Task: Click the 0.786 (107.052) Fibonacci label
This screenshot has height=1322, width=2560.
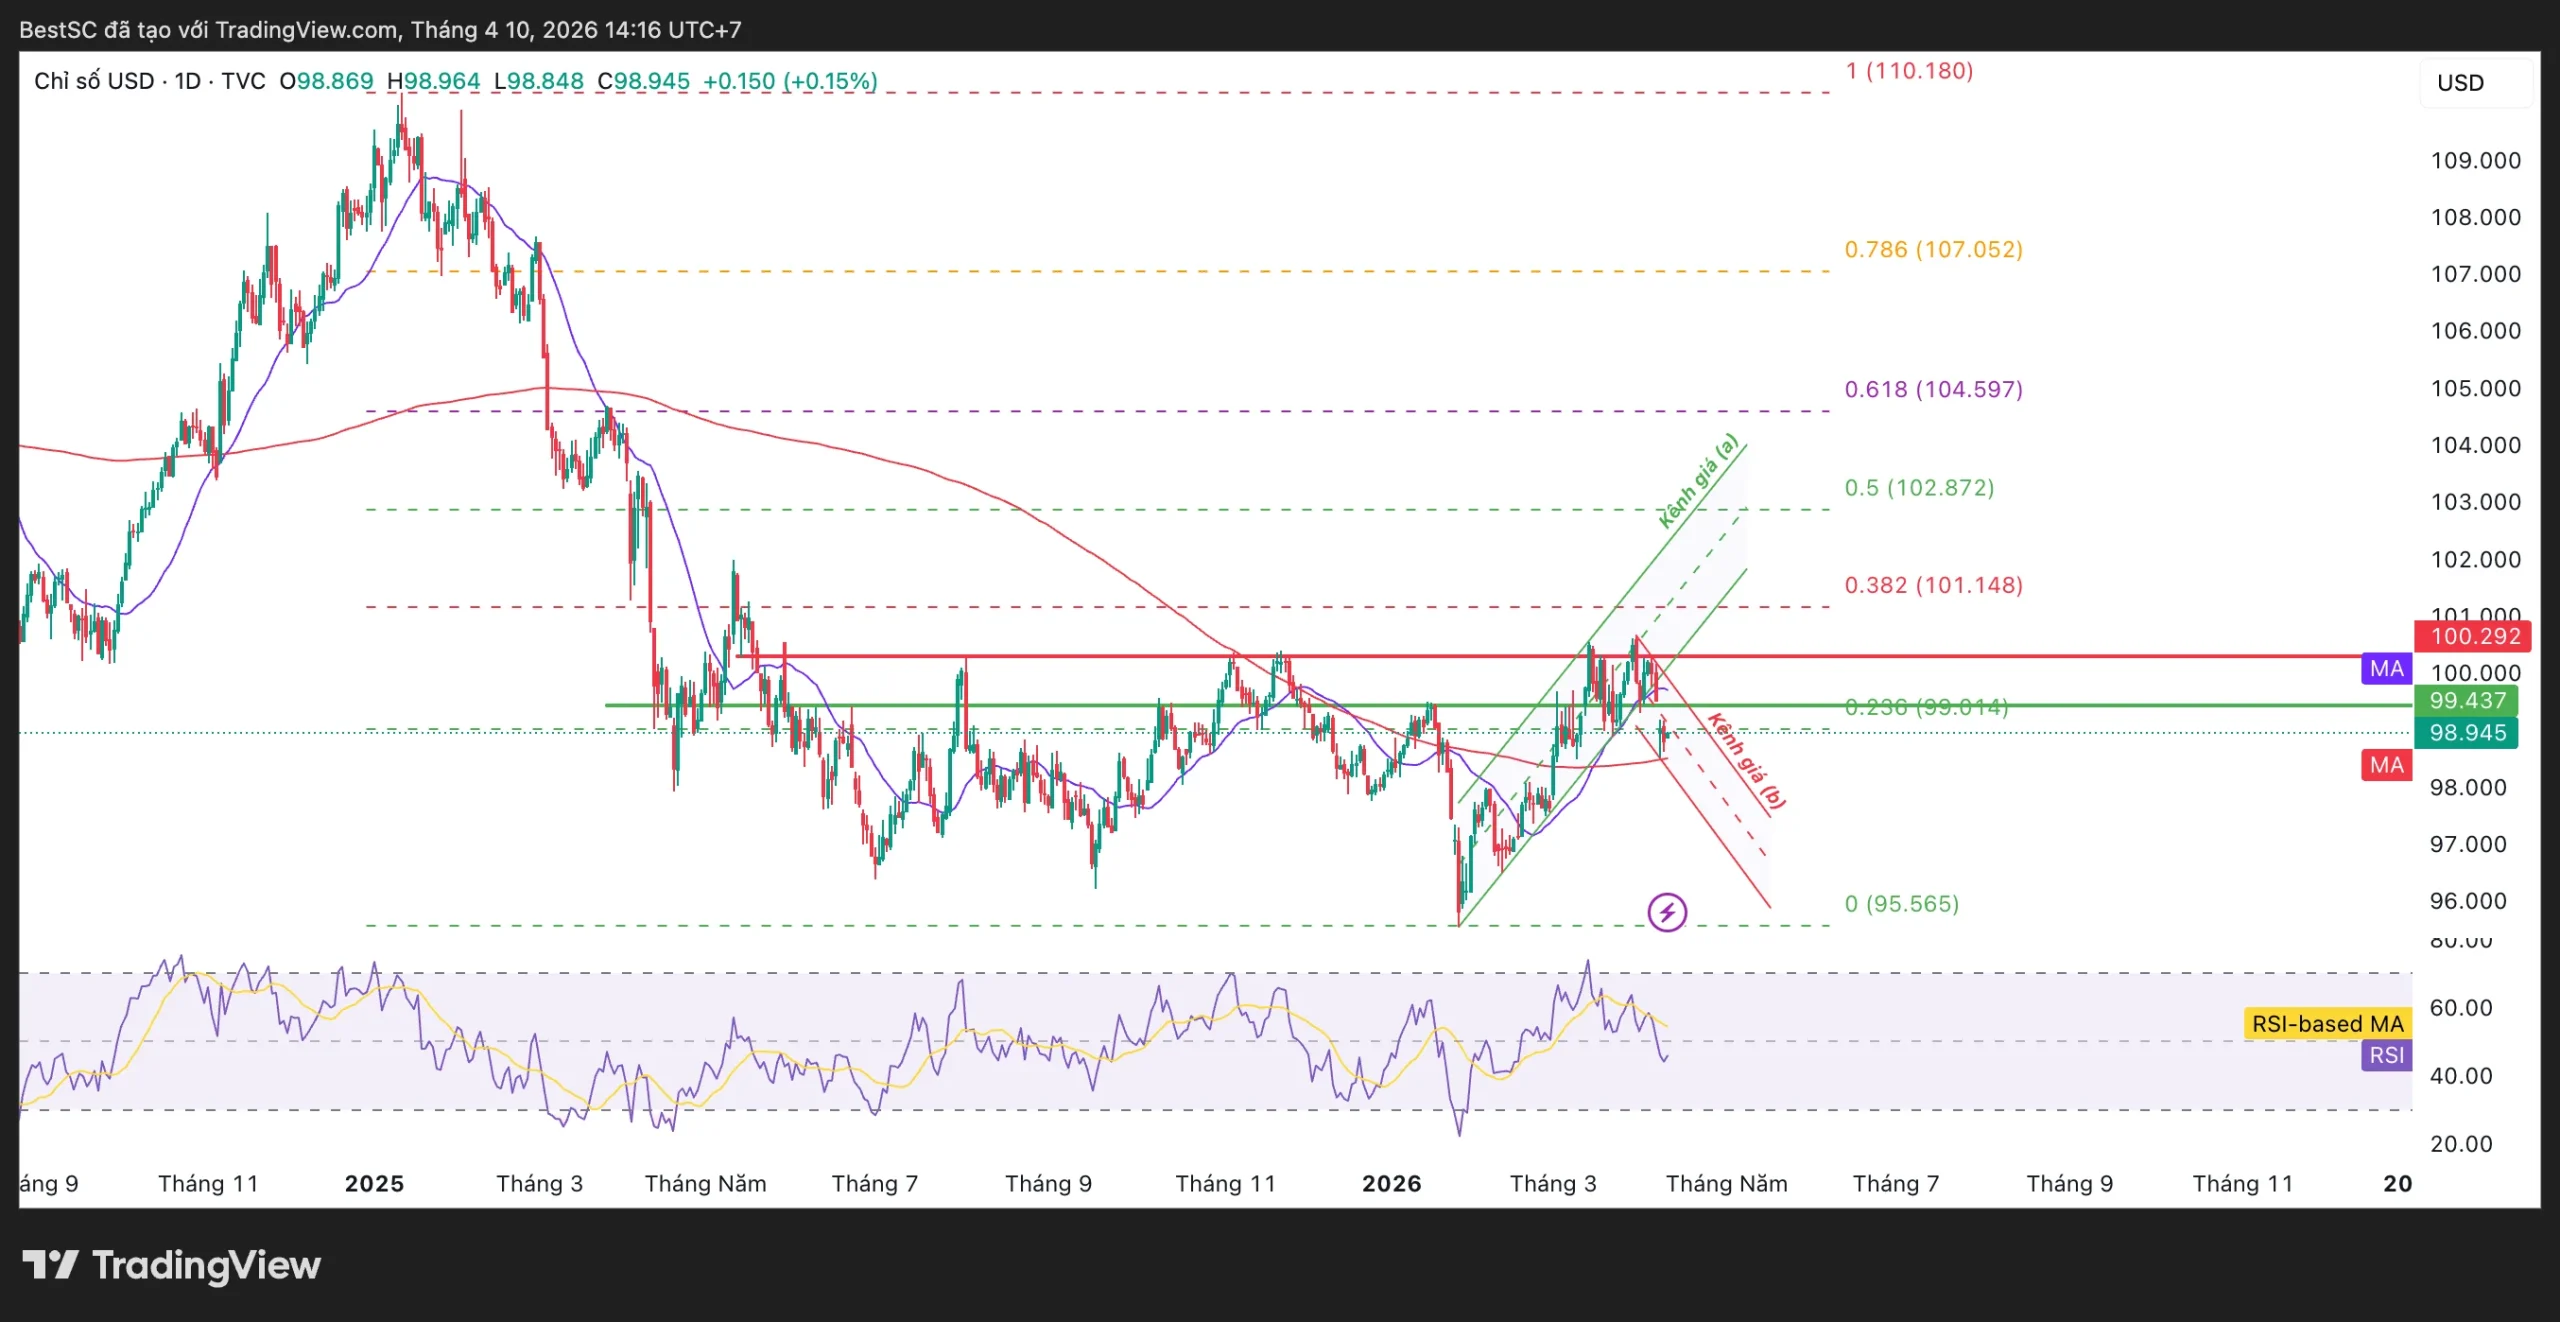Action: 1933,249
